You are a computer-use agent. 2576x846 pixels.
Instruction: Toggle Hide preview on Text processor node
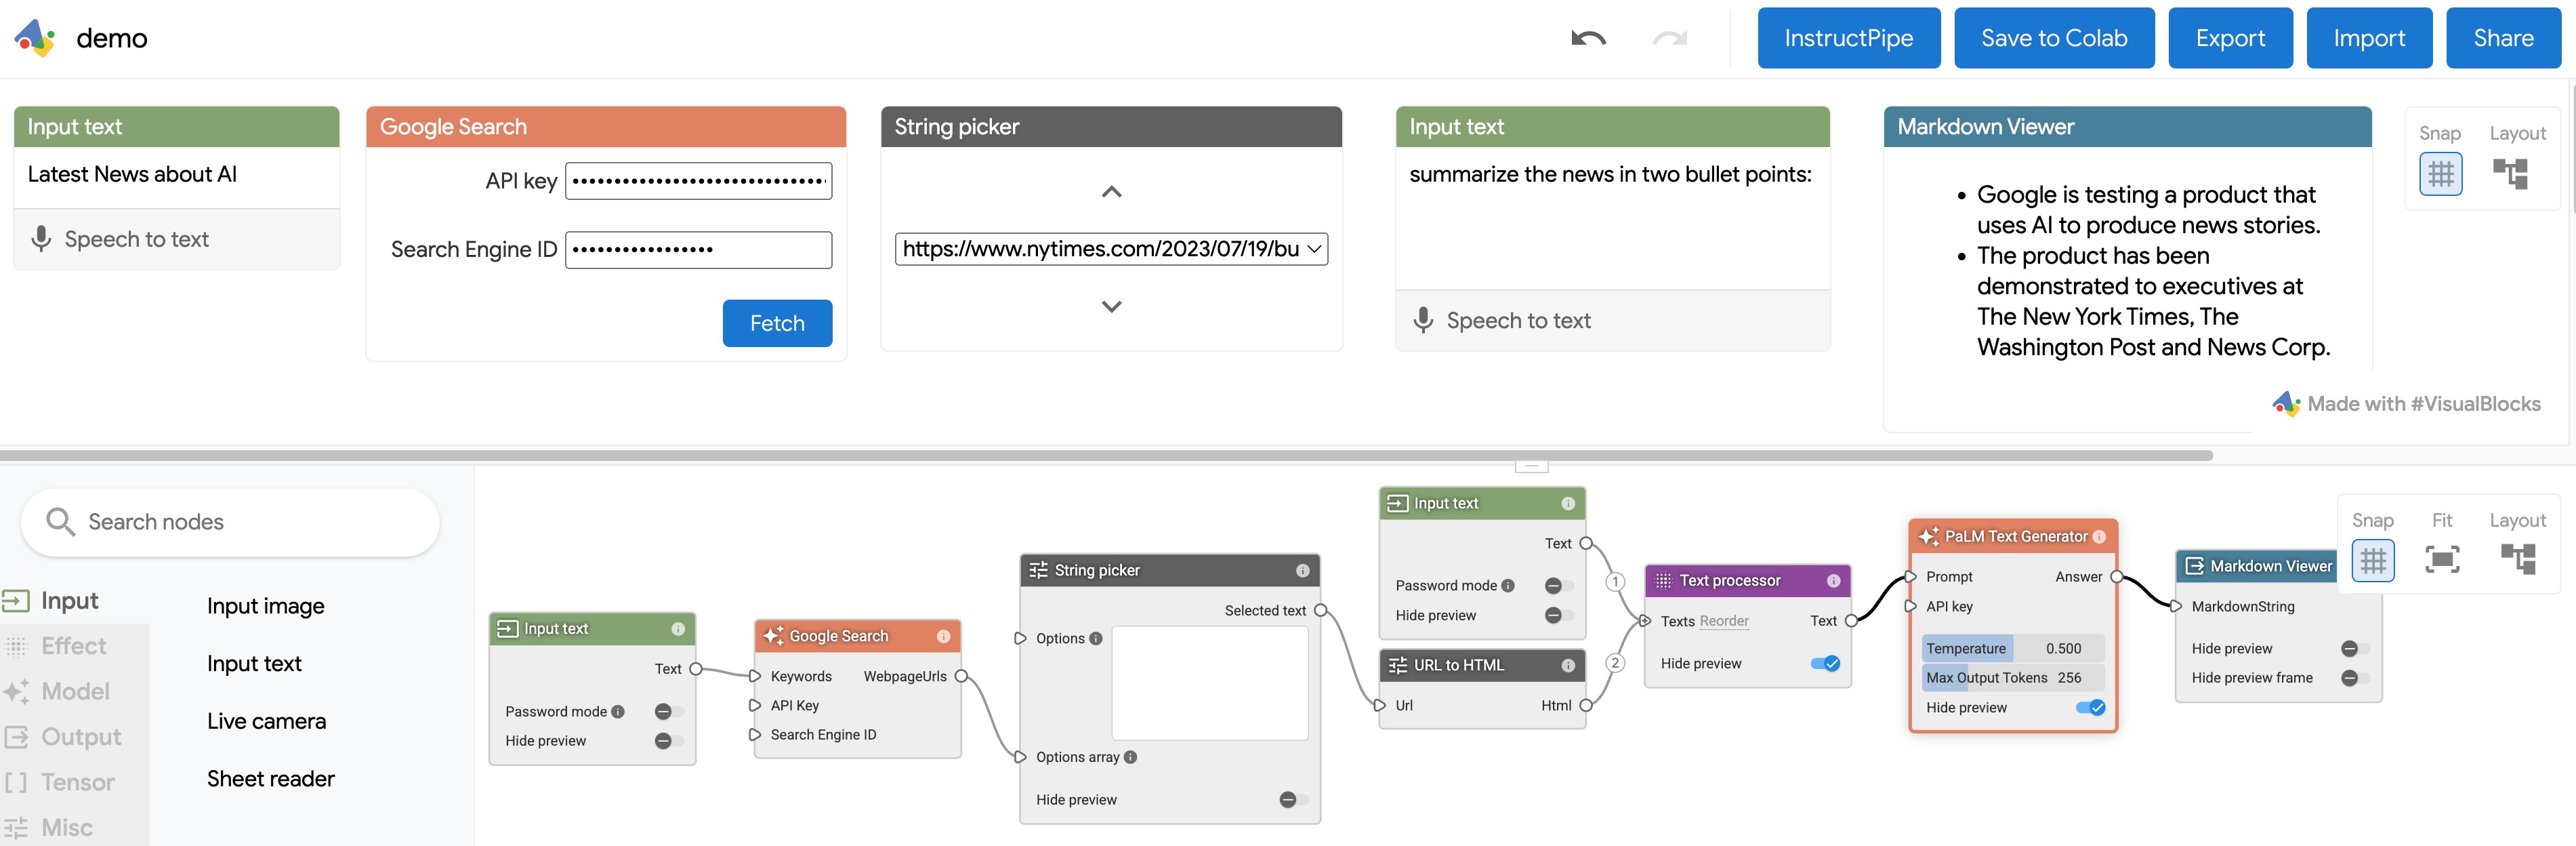pyautogui.click(x=1825, y=664)
